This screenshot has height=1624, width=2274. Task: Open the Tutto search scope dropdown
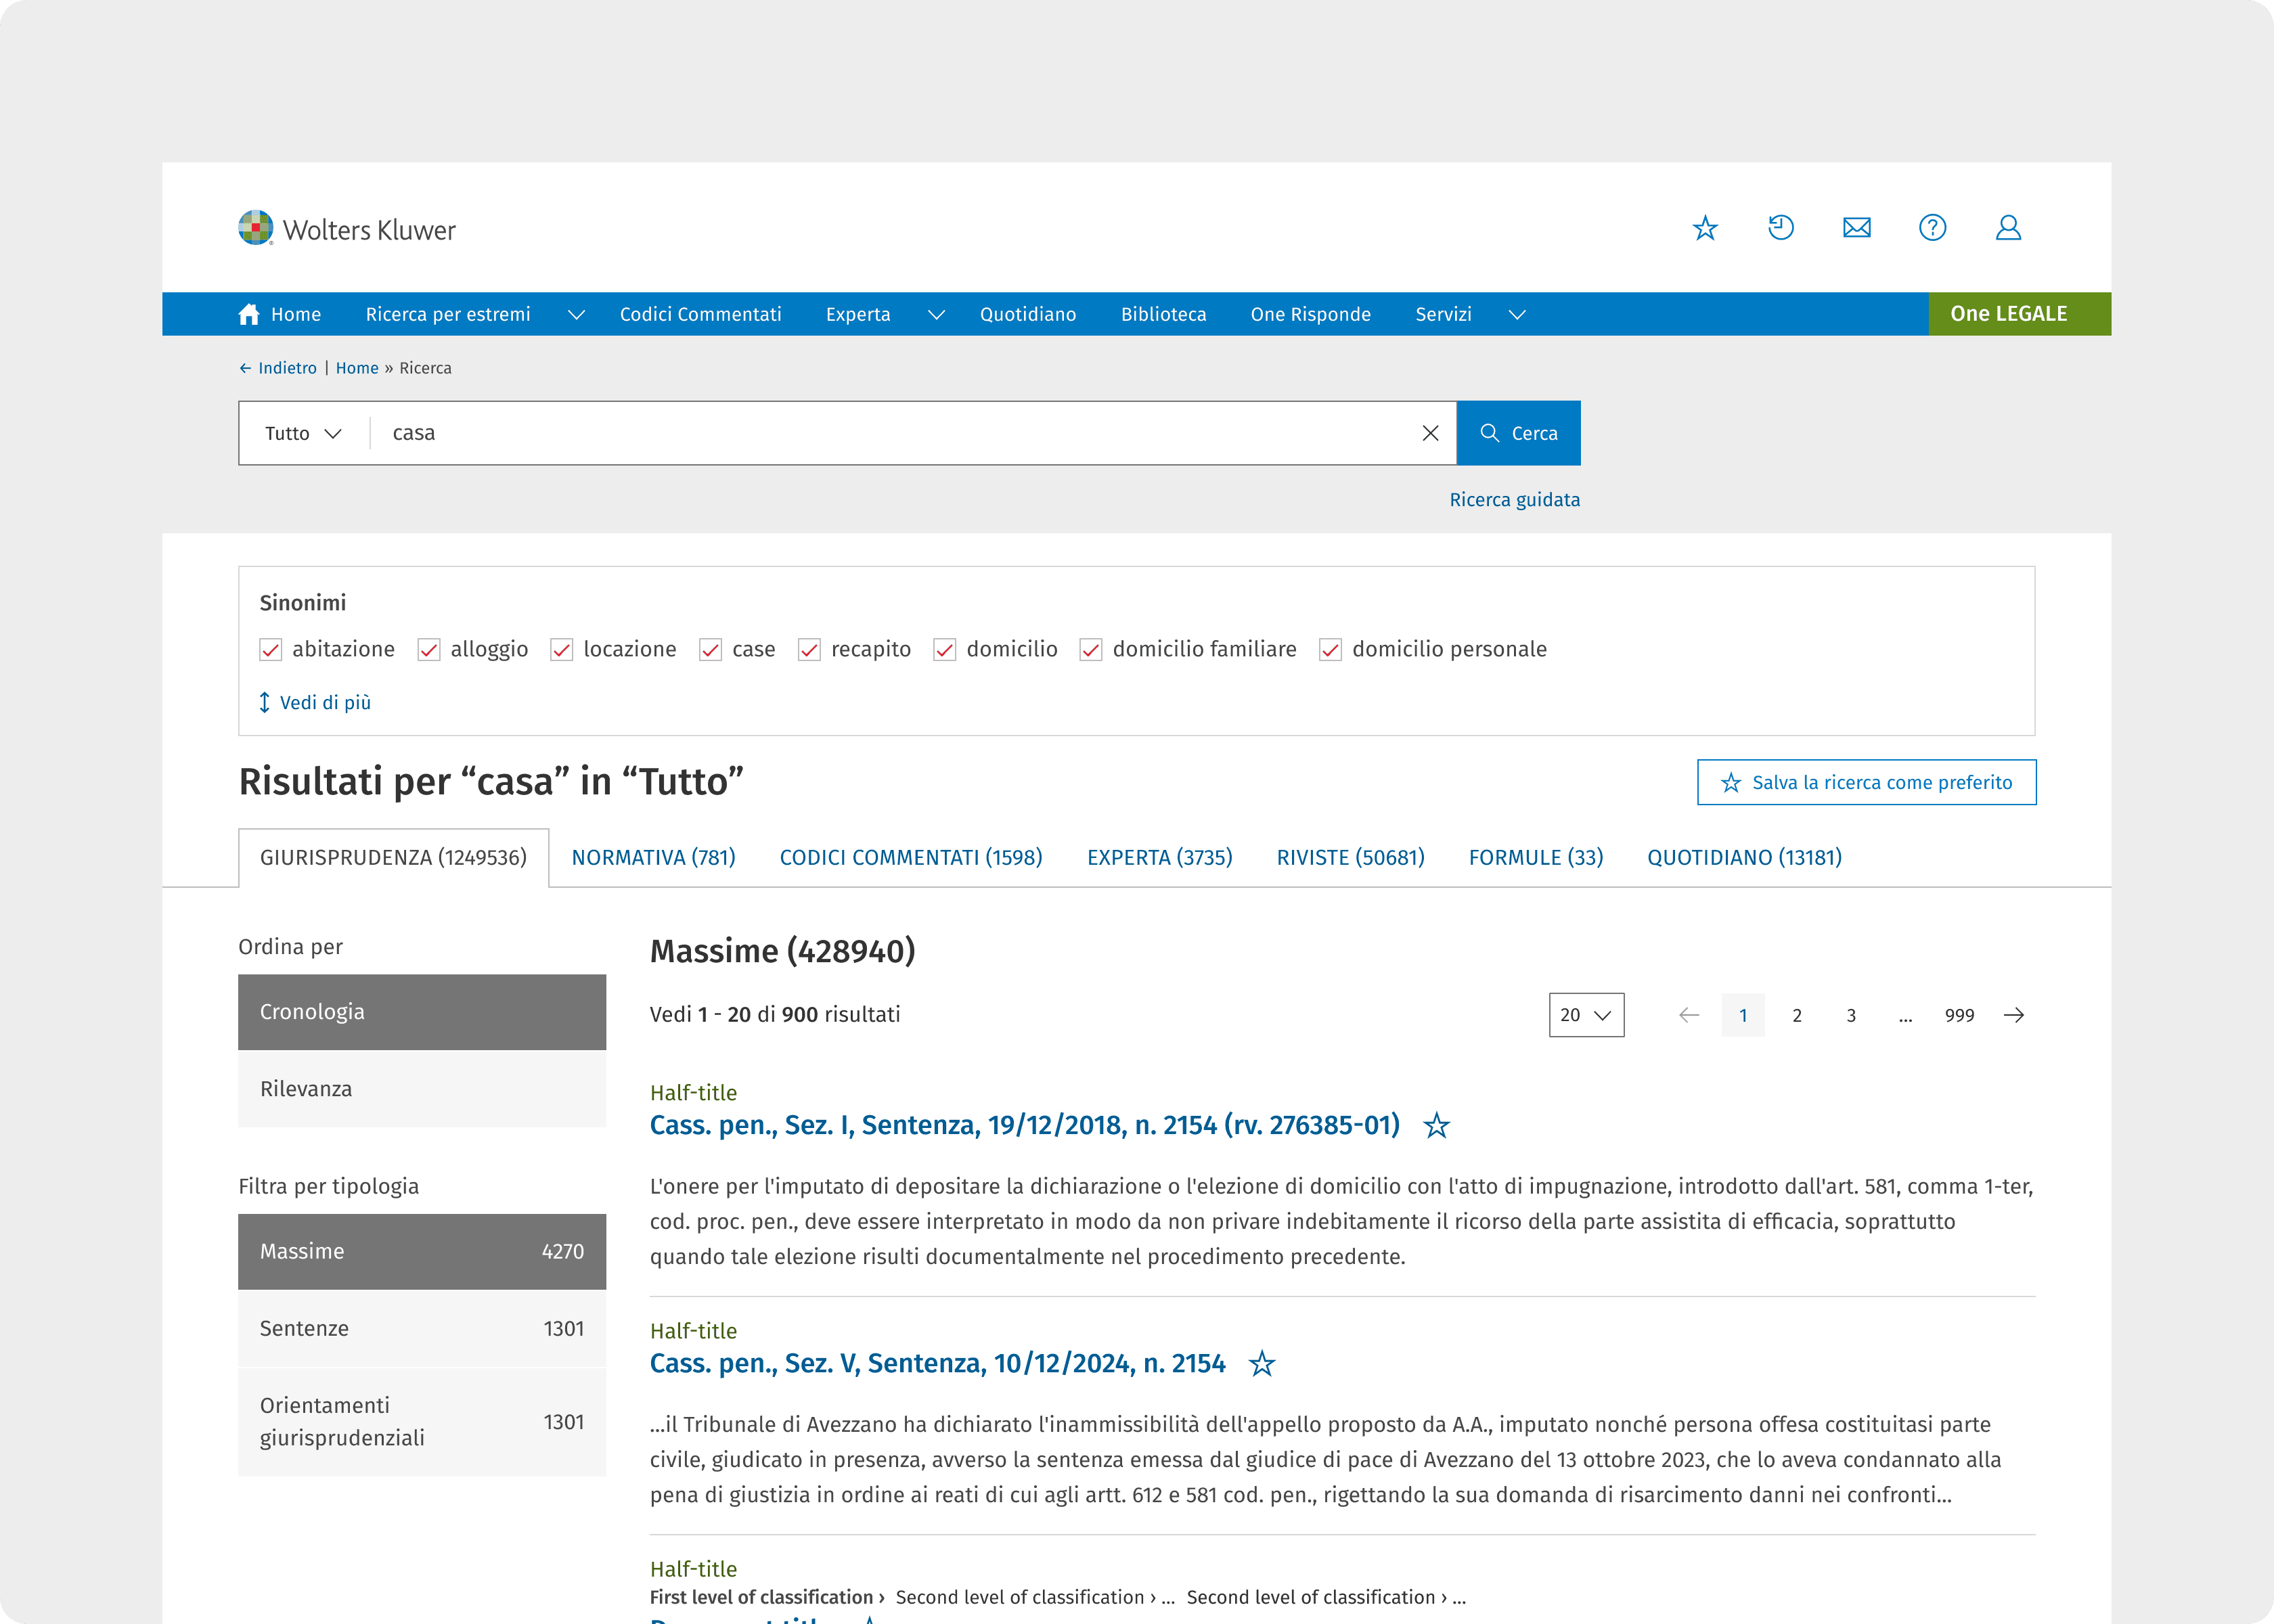point(303,433)
